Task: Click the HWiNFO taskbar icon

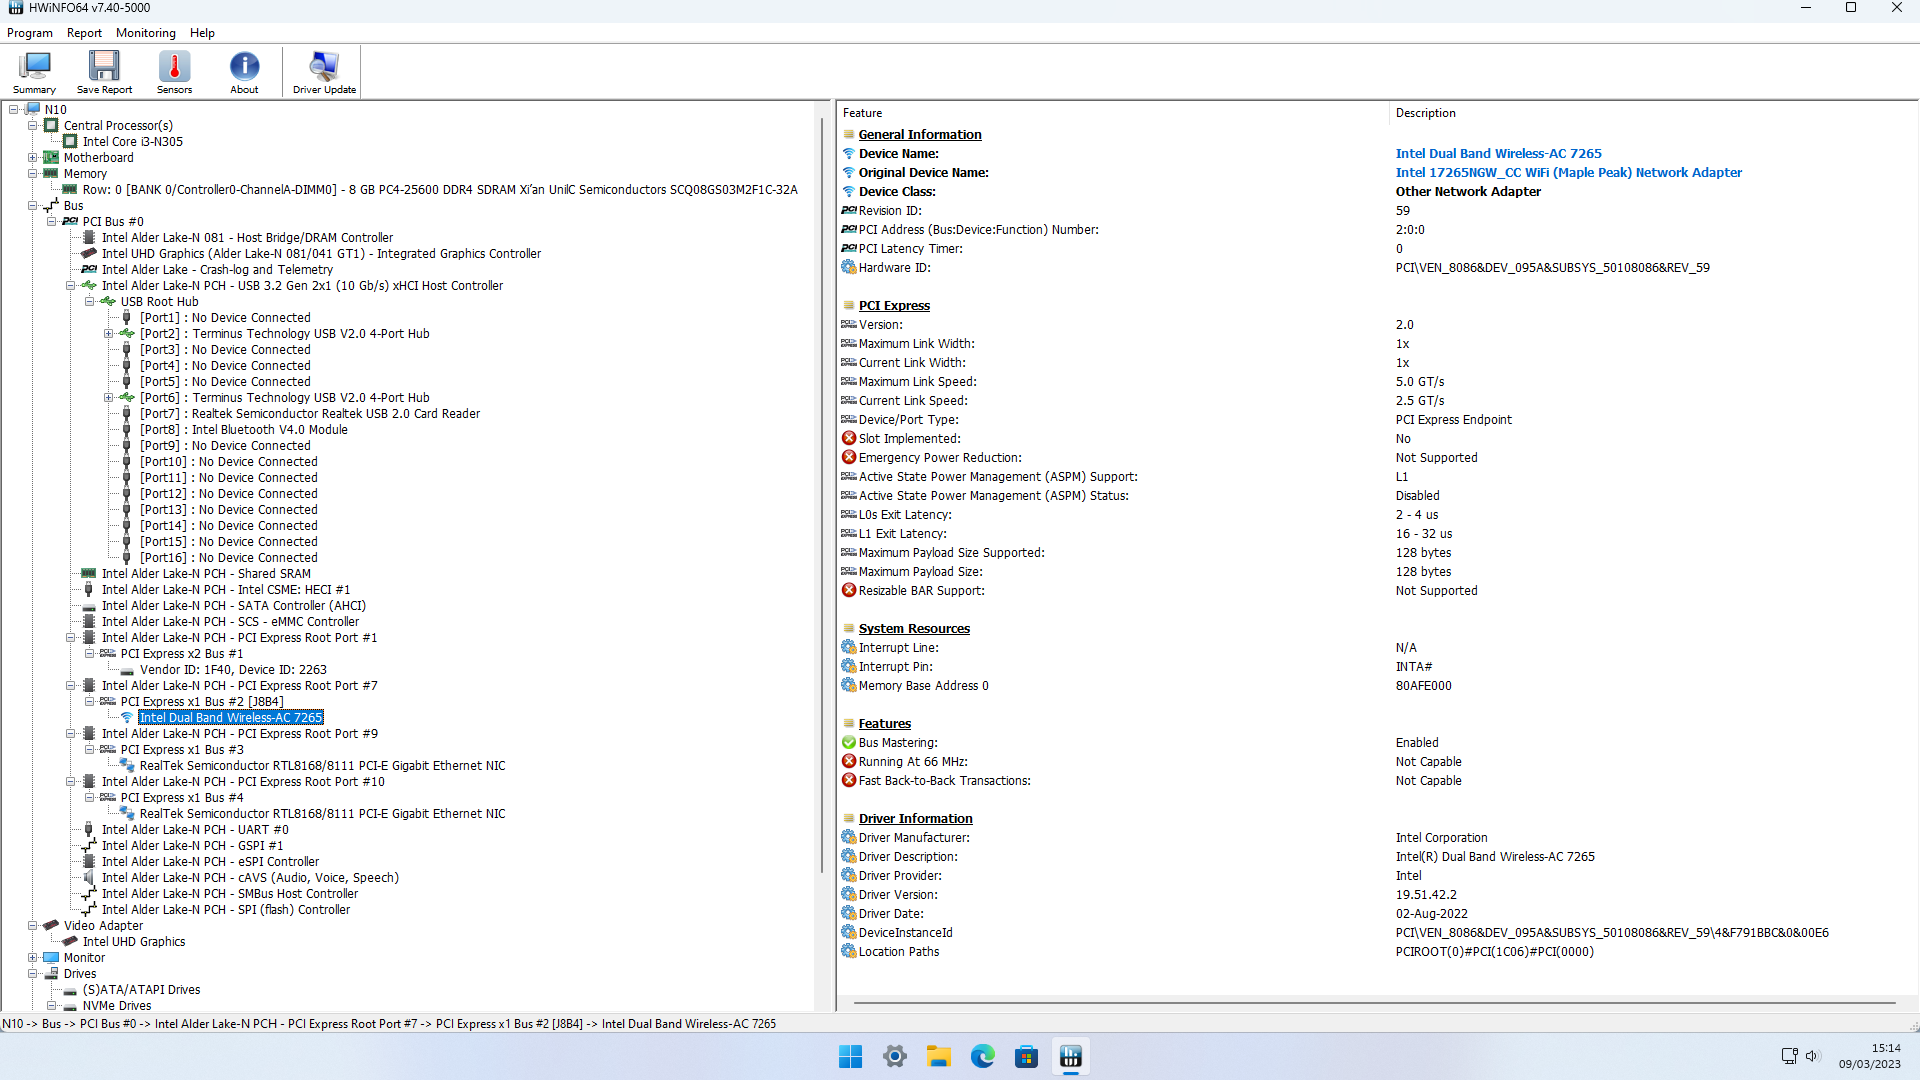Action: pos(1070,1056)
